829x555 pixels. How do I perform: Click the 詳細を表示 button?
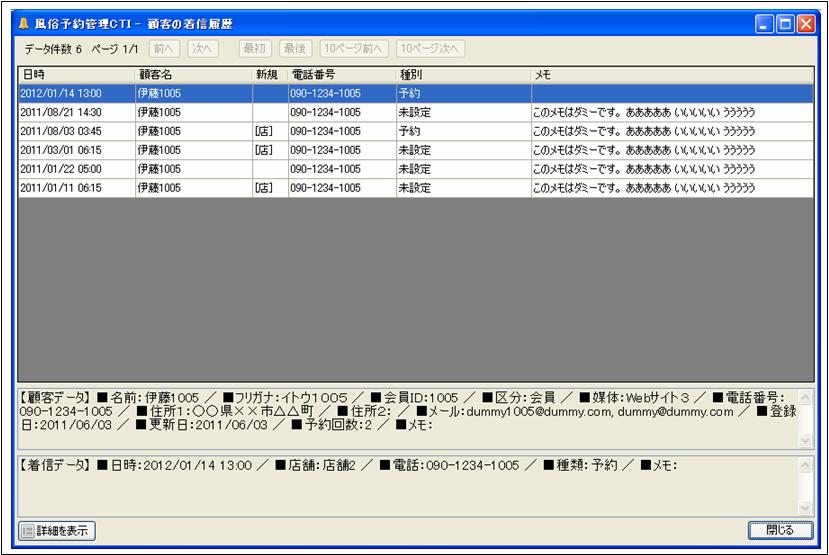[57, 531]
